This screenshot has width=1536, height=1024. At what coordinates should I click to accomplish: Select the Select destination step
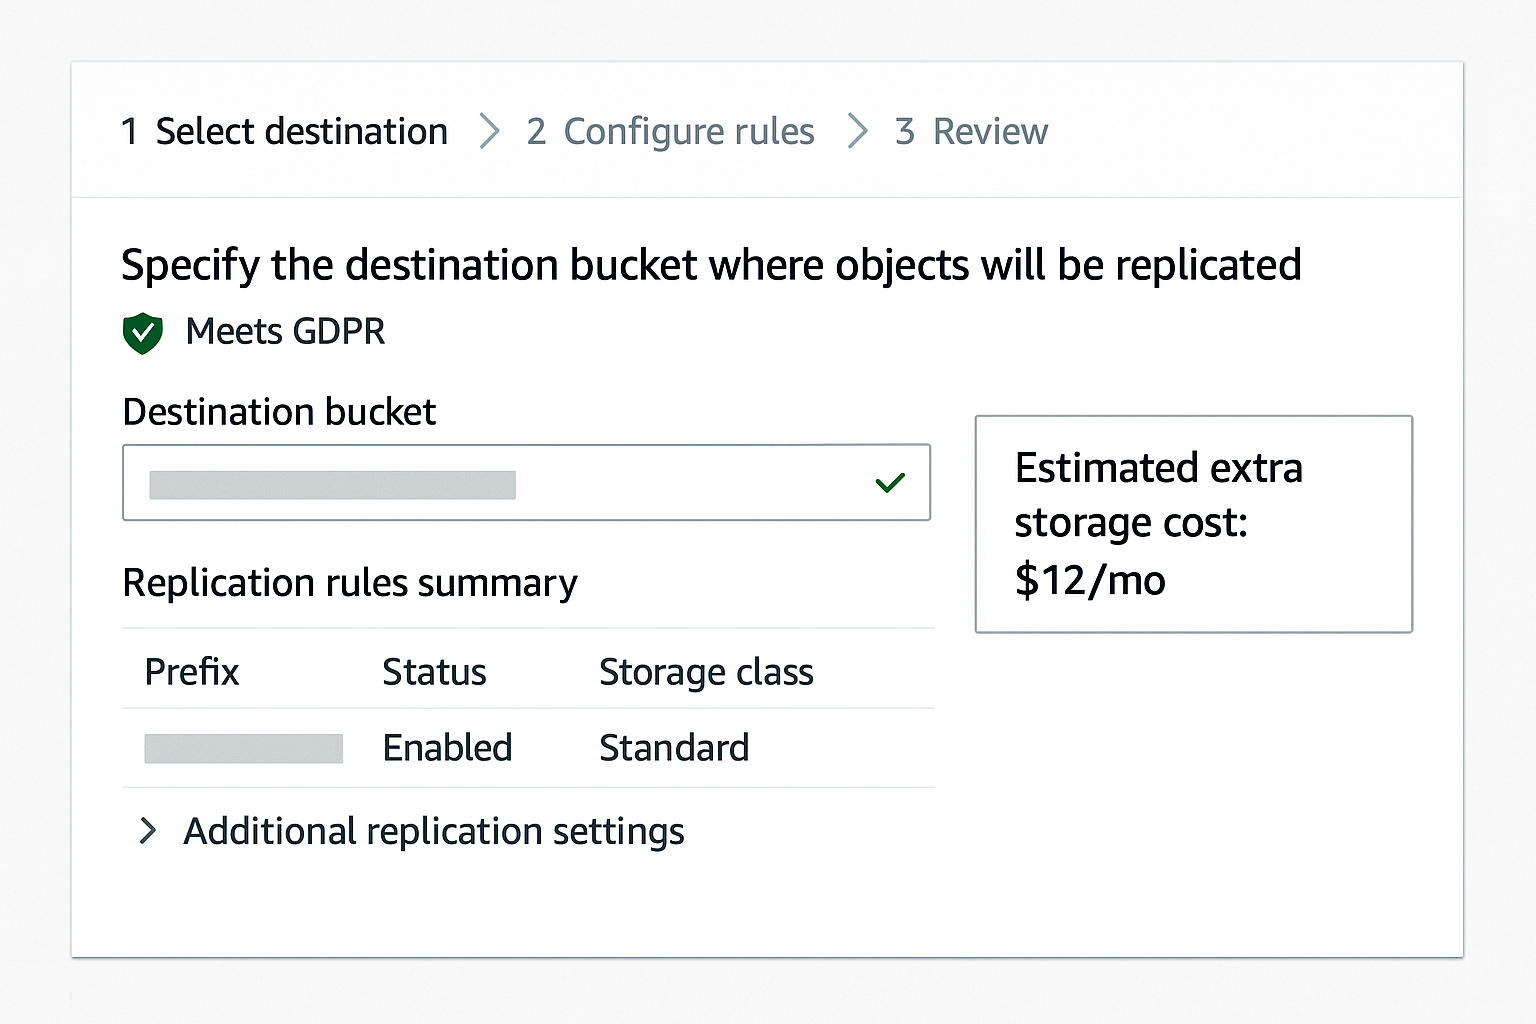[x=284, y=131]
